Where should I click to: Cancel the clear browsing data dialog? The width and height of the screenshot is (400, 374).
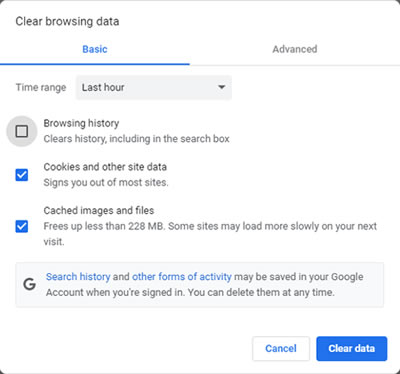click(x=281, y=349)
